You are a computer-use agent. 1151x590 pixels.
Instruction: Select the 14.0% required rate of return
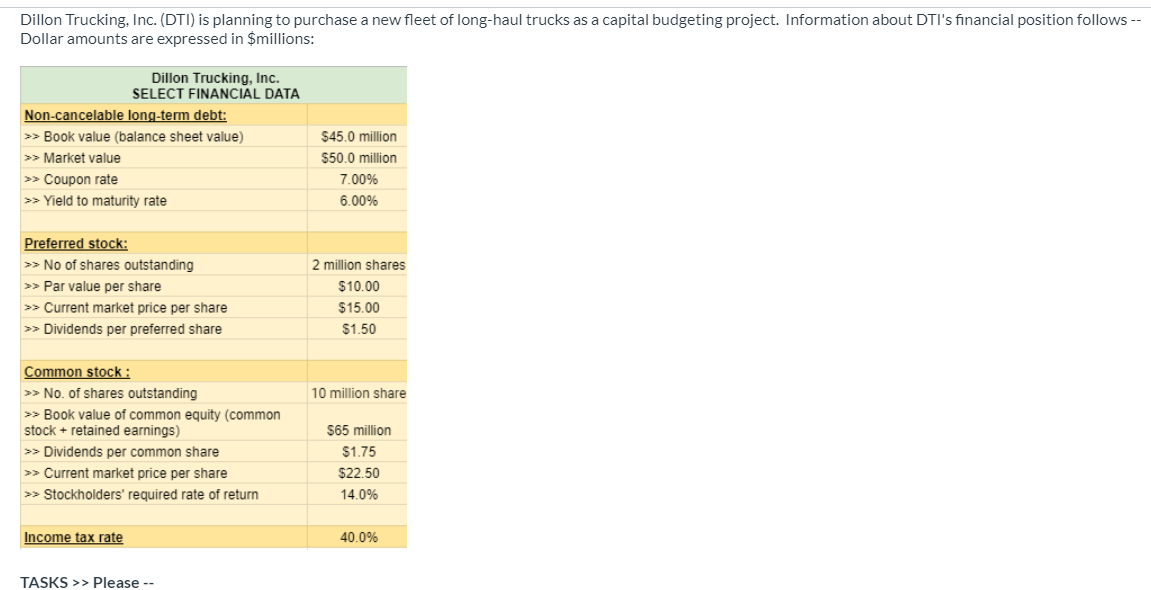click(x=358, y=495)
